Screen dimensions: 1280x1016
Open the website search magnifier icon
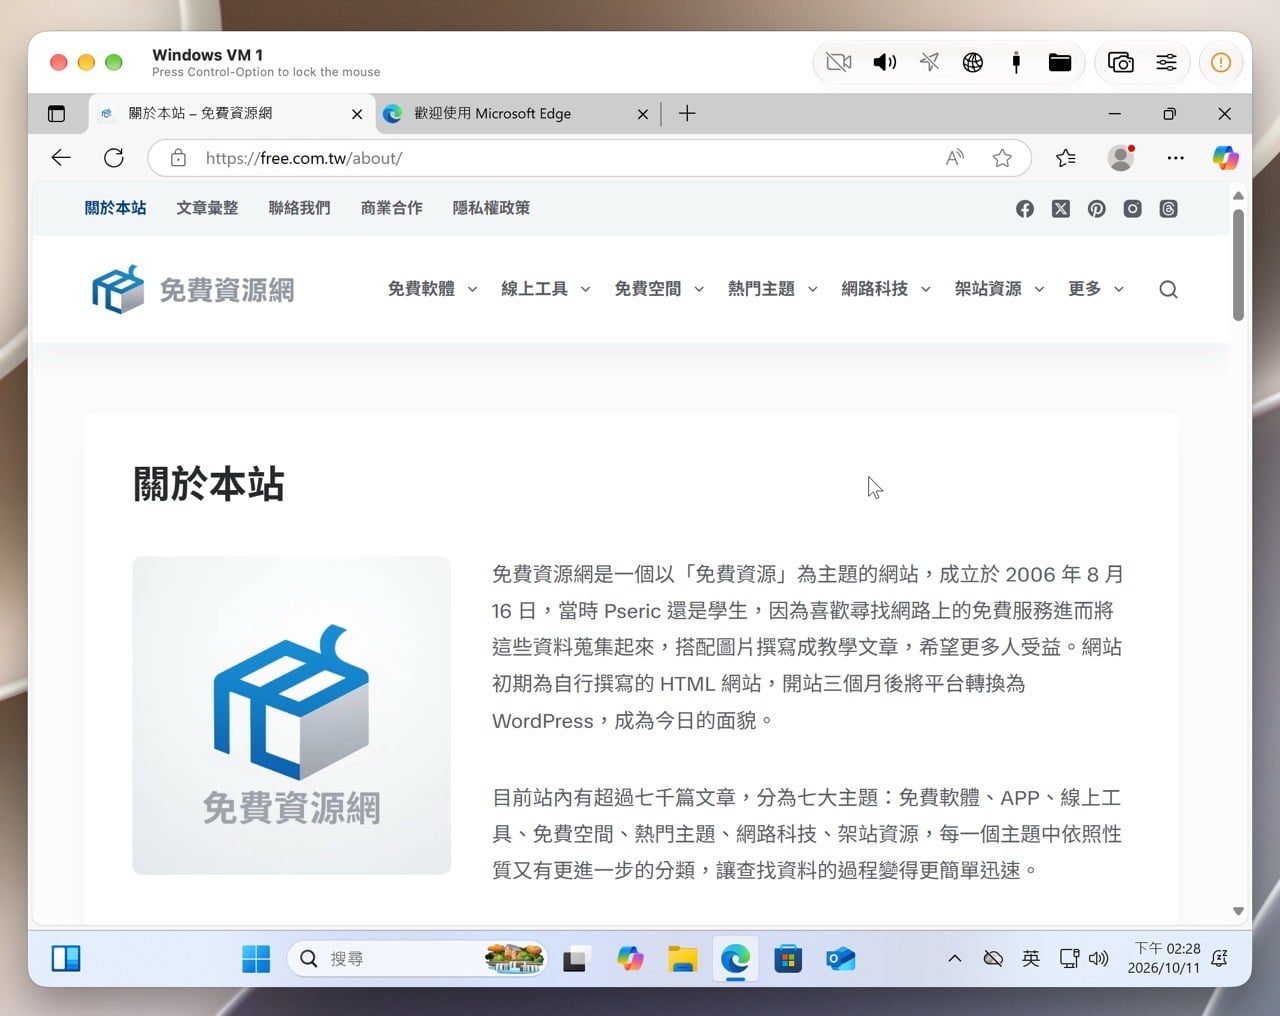coord(1168,290)
